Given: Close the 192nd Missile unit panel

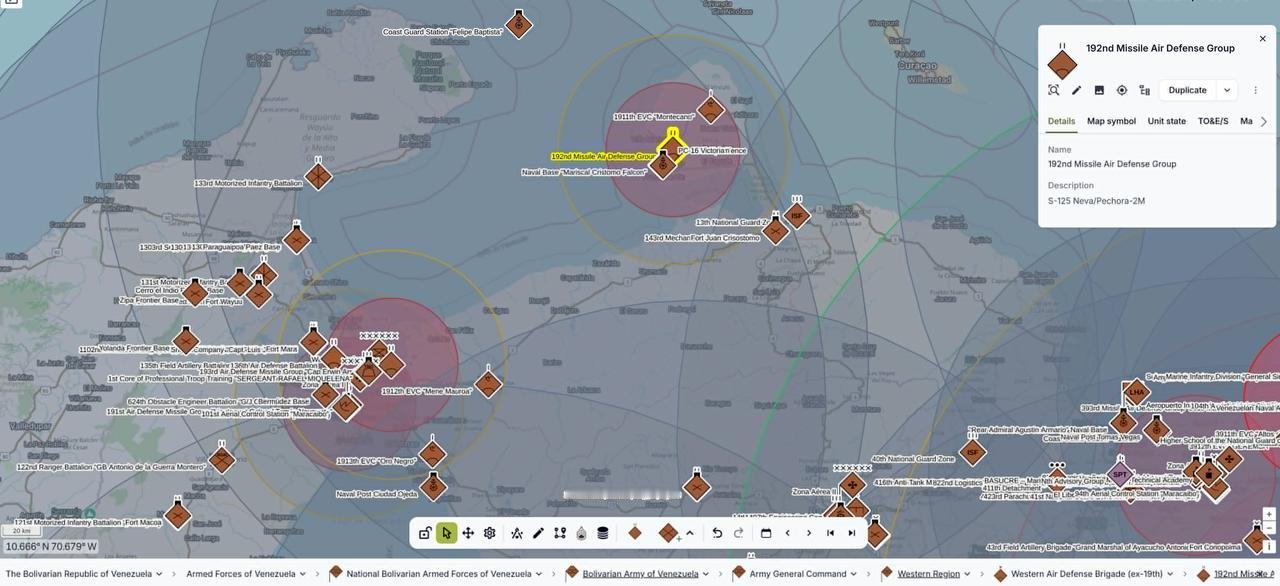Looking at the screenshot, I should pos(1262,39).
